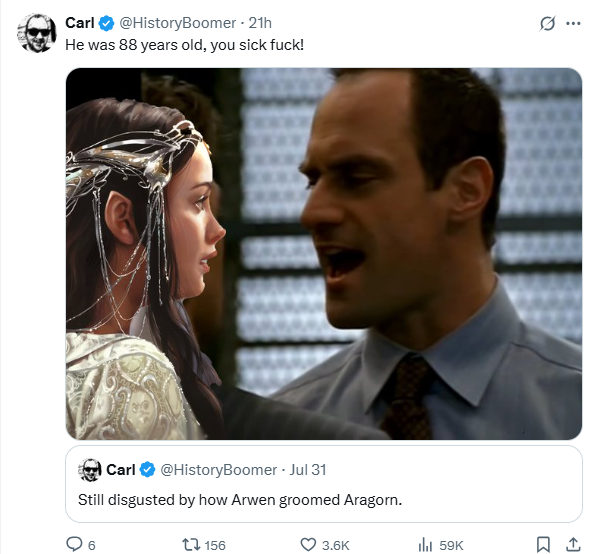Click the Carl display name on the main tweet
Image resolution: width=599 pixels, height=554 pixels.
[x=80, y=23]
